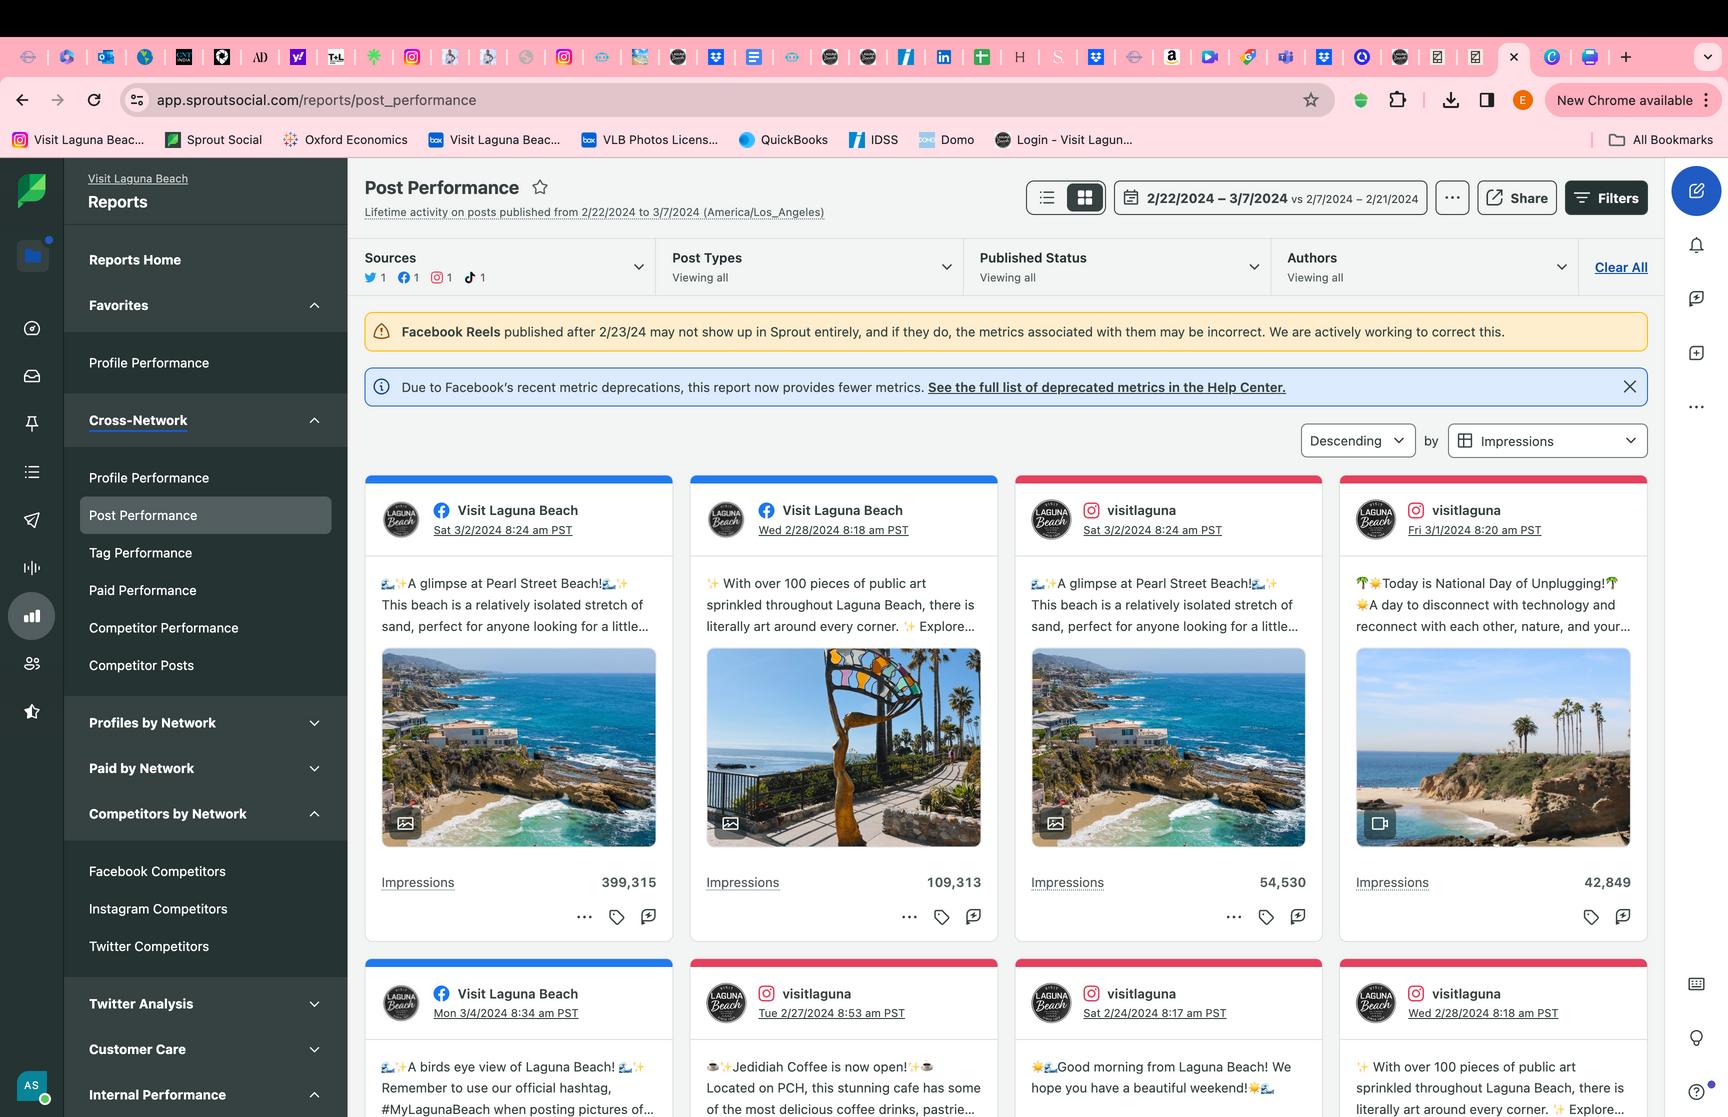Click the Sprout Social leaf logo
This screenshot has width=1728, height=1117.
point(32,190)
